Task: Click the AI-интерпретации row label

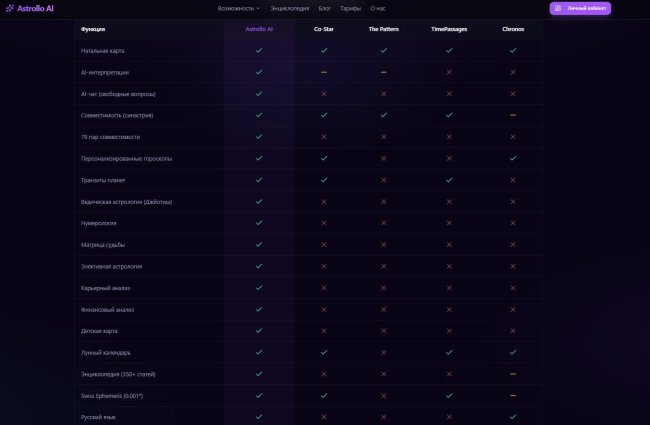Action: 105,72
